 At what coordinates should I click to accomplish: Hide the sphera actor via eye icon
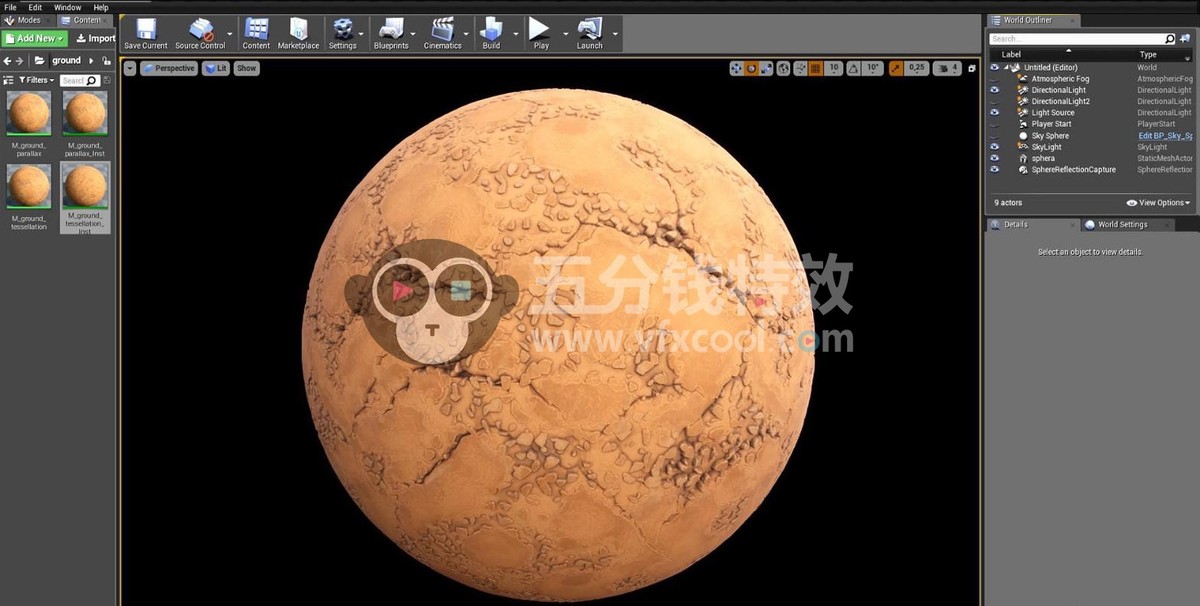(x=994, y=158)
